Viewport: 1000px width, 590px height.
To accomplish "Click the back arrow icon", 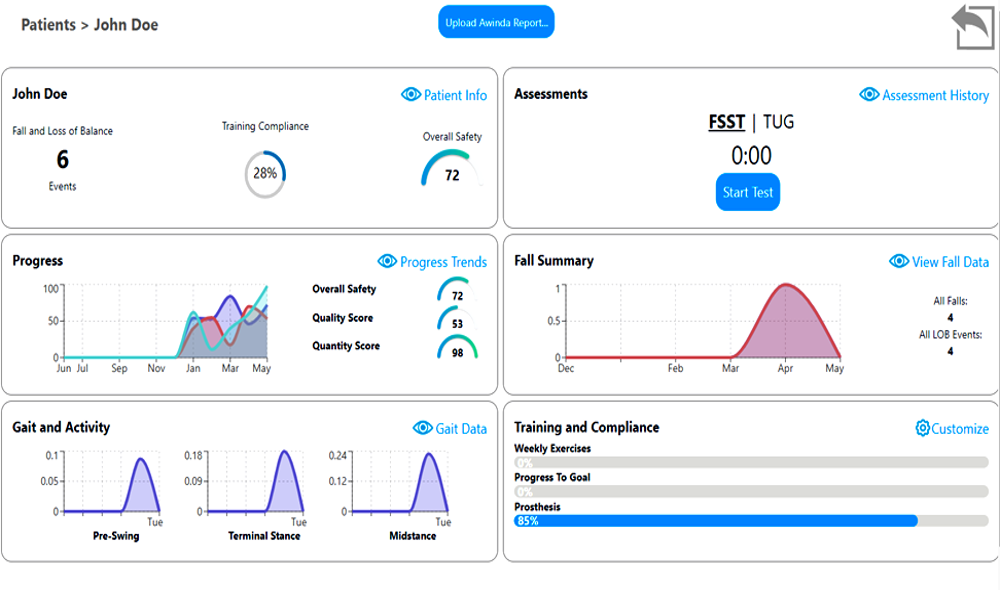I will (x=972, y=27).
